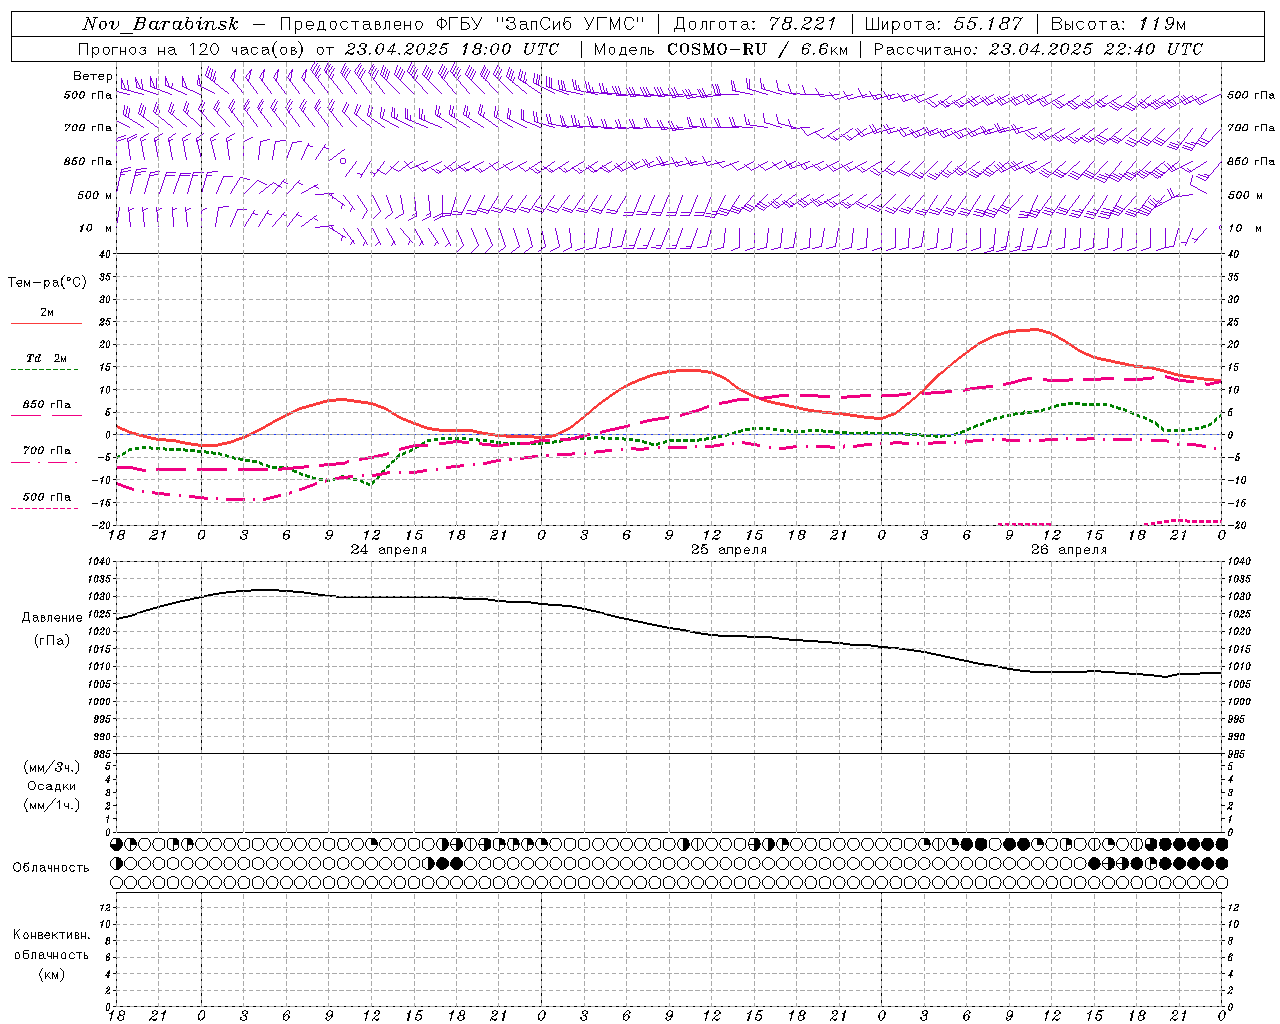Click the 'Td 2м' dew point legend entry

[47, 358]
